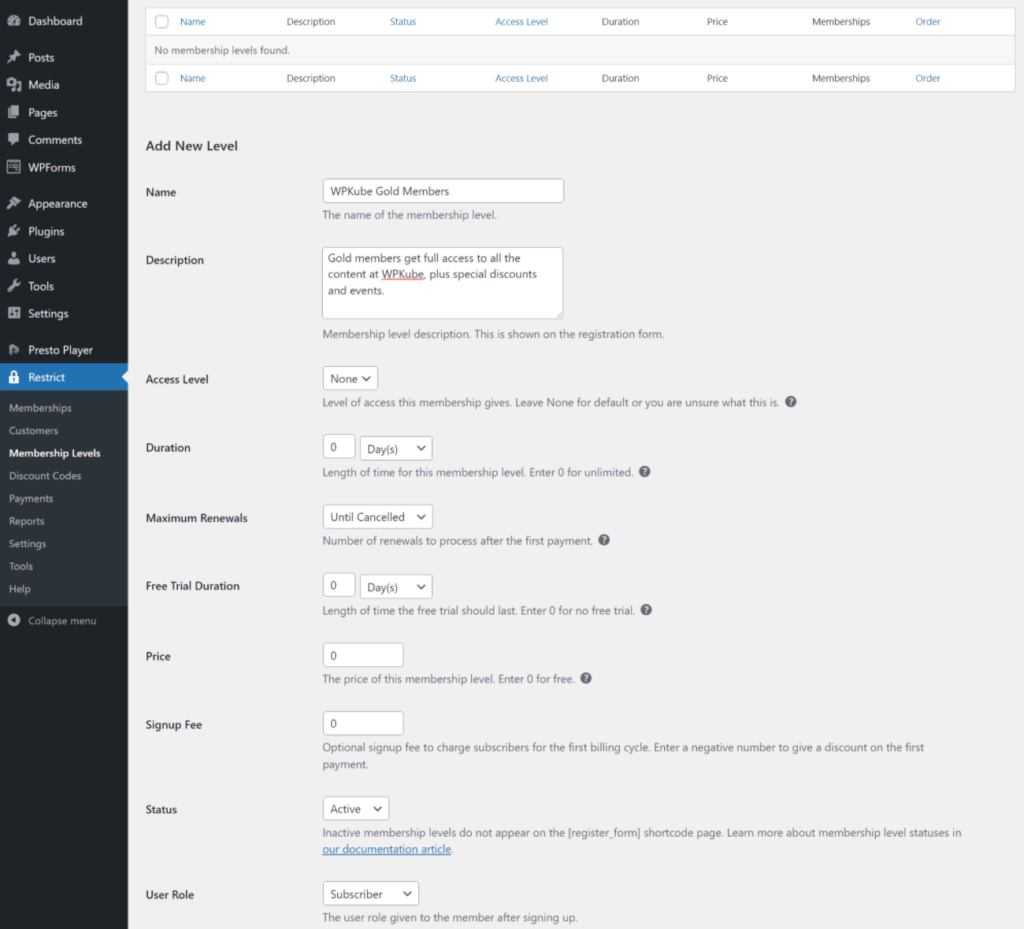Click the Collapse menu label
This screenshot has height=929, width=1024.
pyautogui.click(x=62, y=621)
